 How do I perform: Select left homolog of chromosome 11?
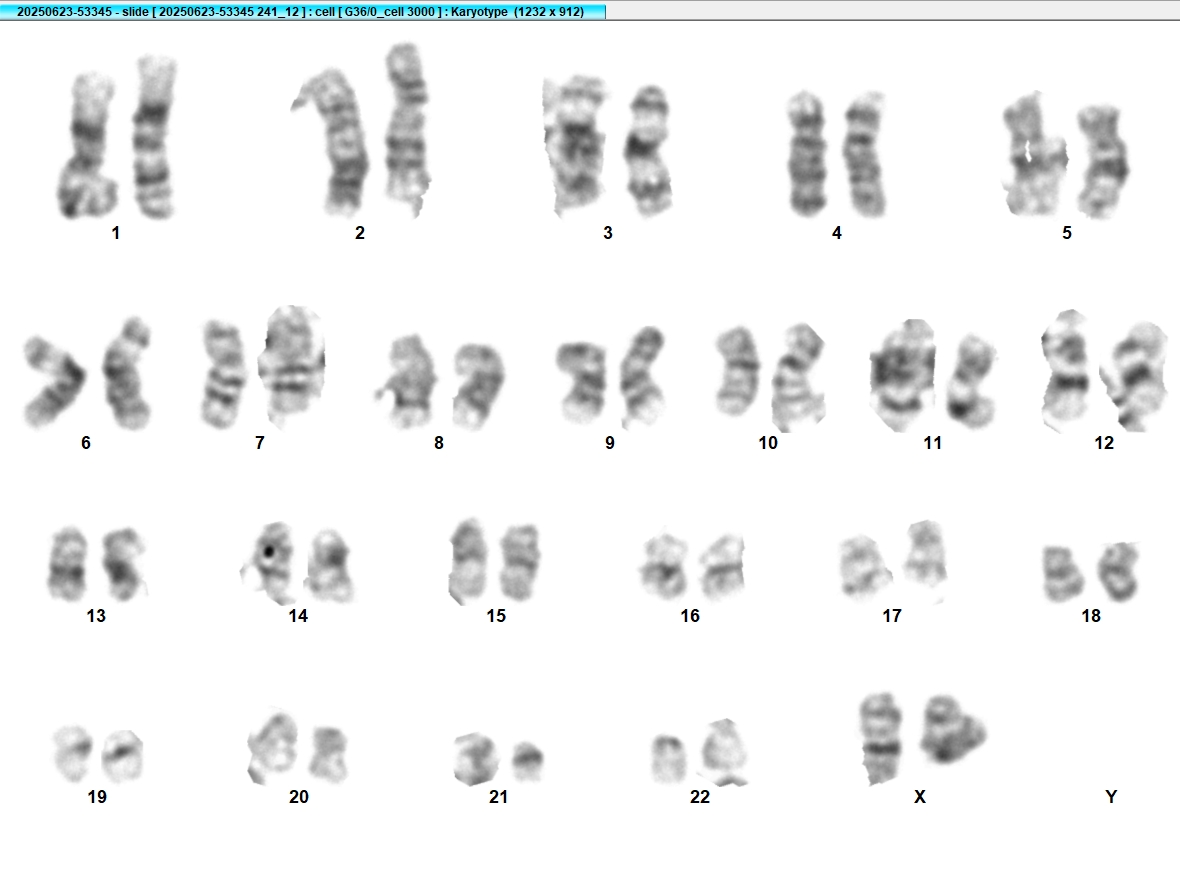[x=902, y=375]
